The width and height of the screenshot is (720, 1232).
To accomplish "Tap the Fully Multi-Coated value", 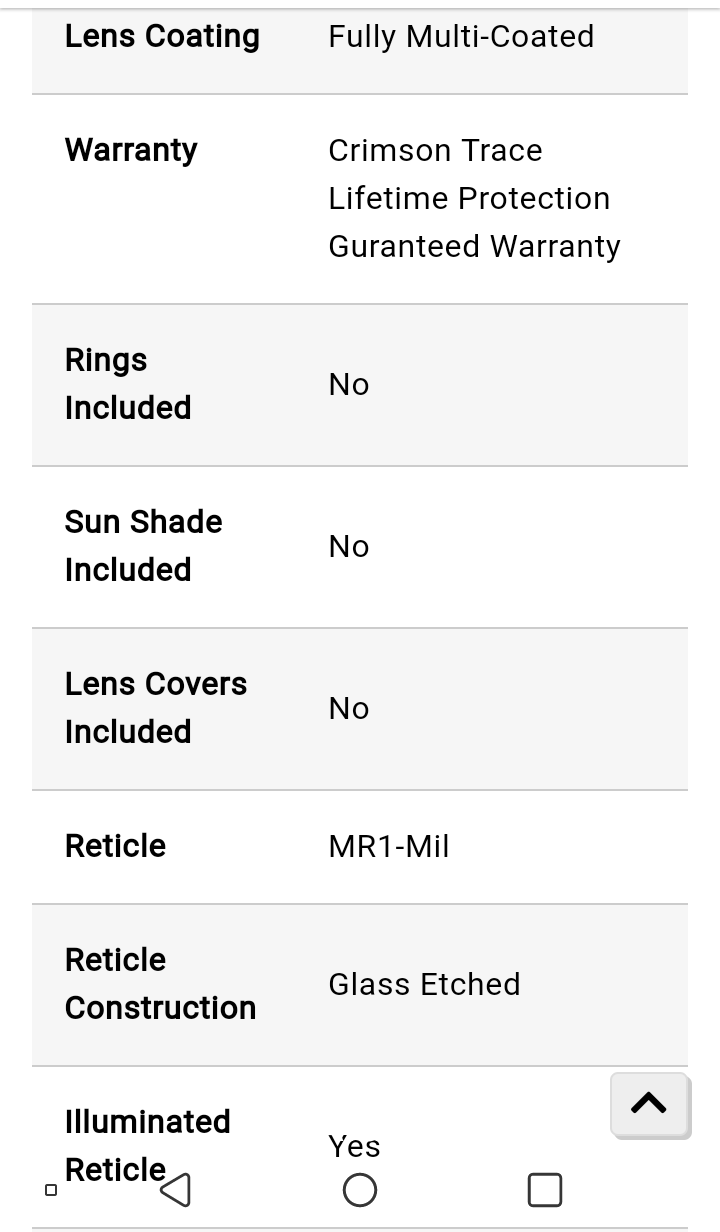I will (x=461, y=36).
